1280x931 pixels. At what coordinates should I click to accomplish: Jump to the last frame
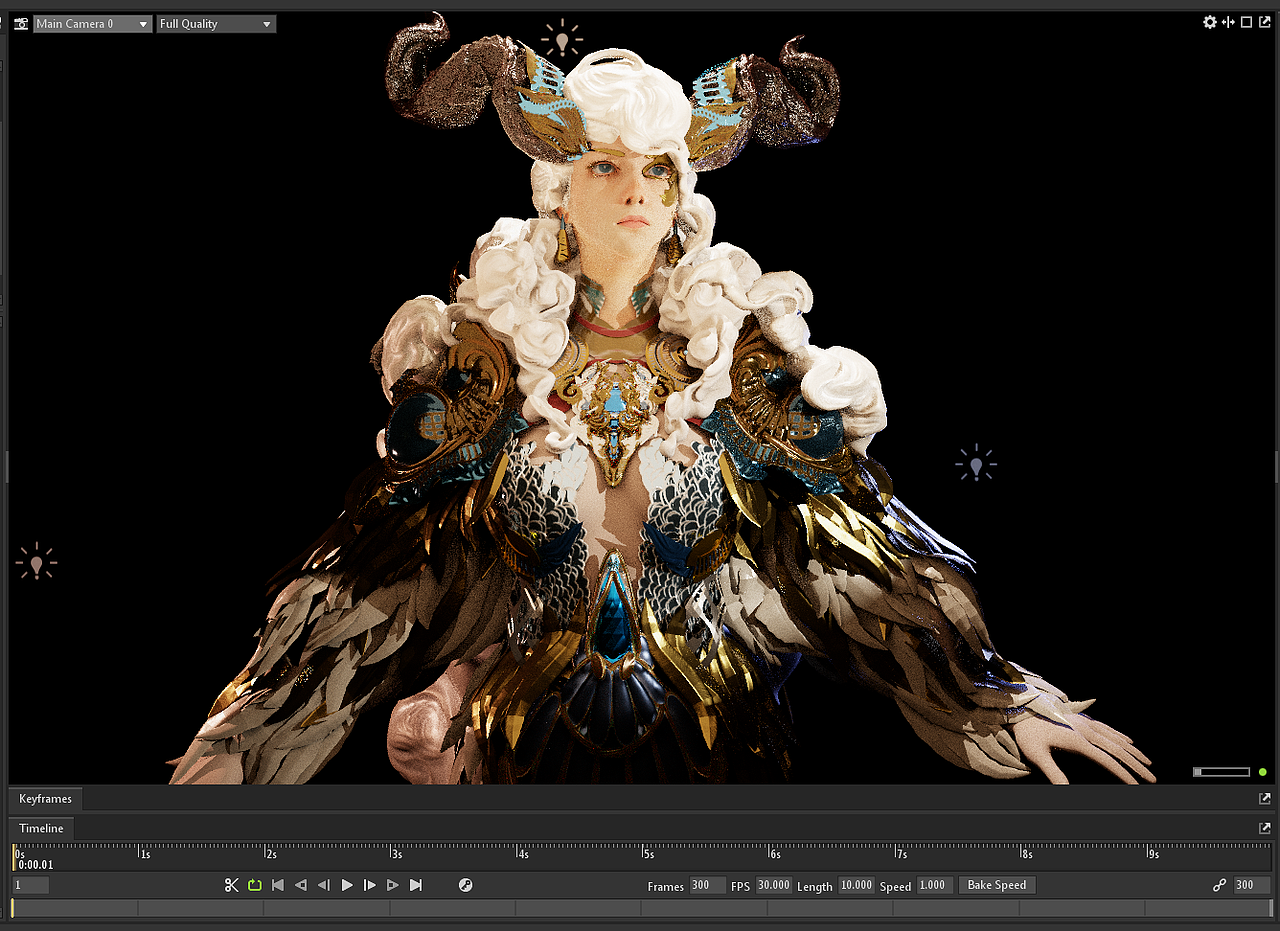416,885
